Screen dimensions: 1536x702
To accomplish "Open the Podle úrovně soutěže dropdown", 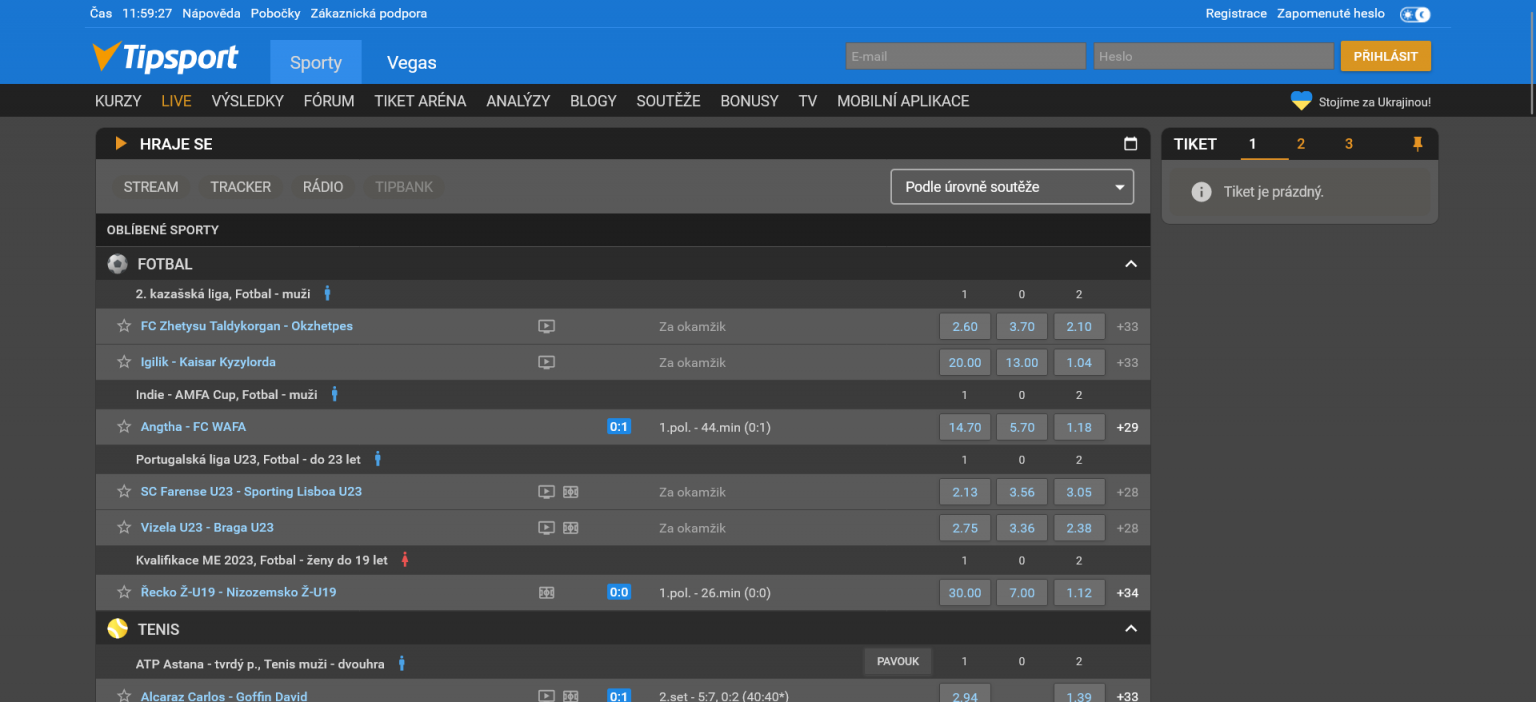I will [1012, 186].
